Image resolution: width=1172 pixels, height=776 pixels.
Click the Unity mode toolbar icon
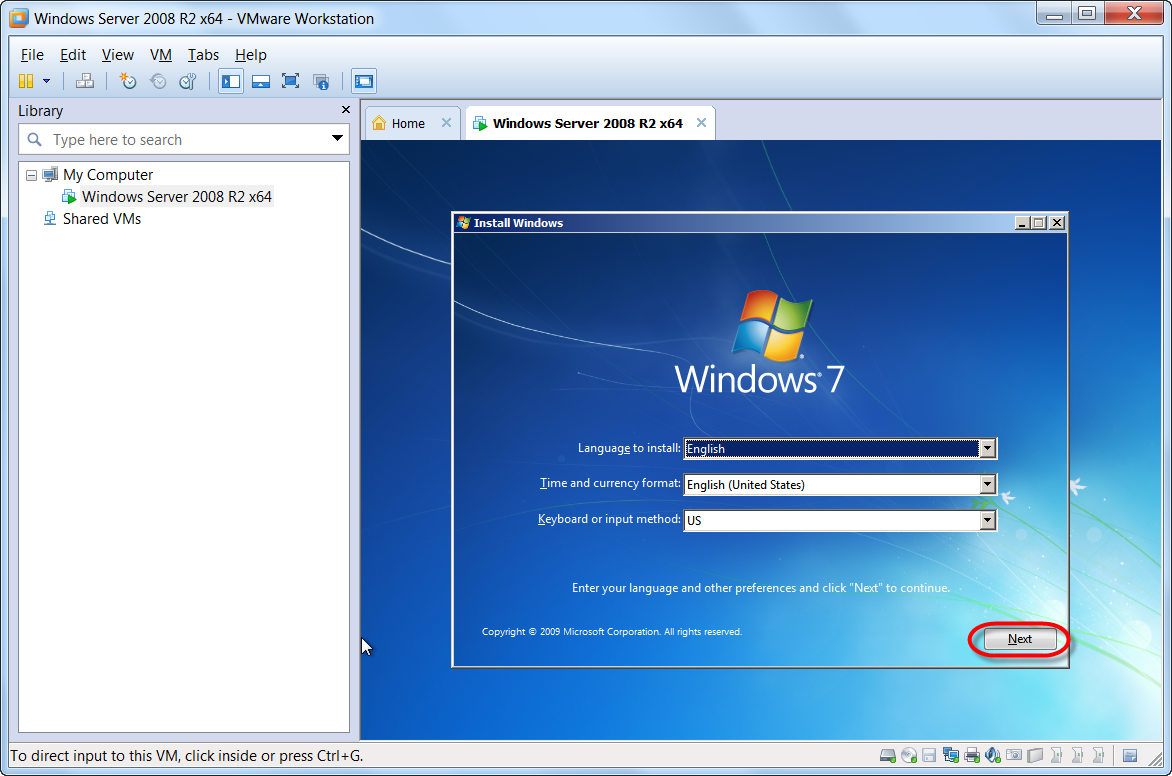click(321, 81)
